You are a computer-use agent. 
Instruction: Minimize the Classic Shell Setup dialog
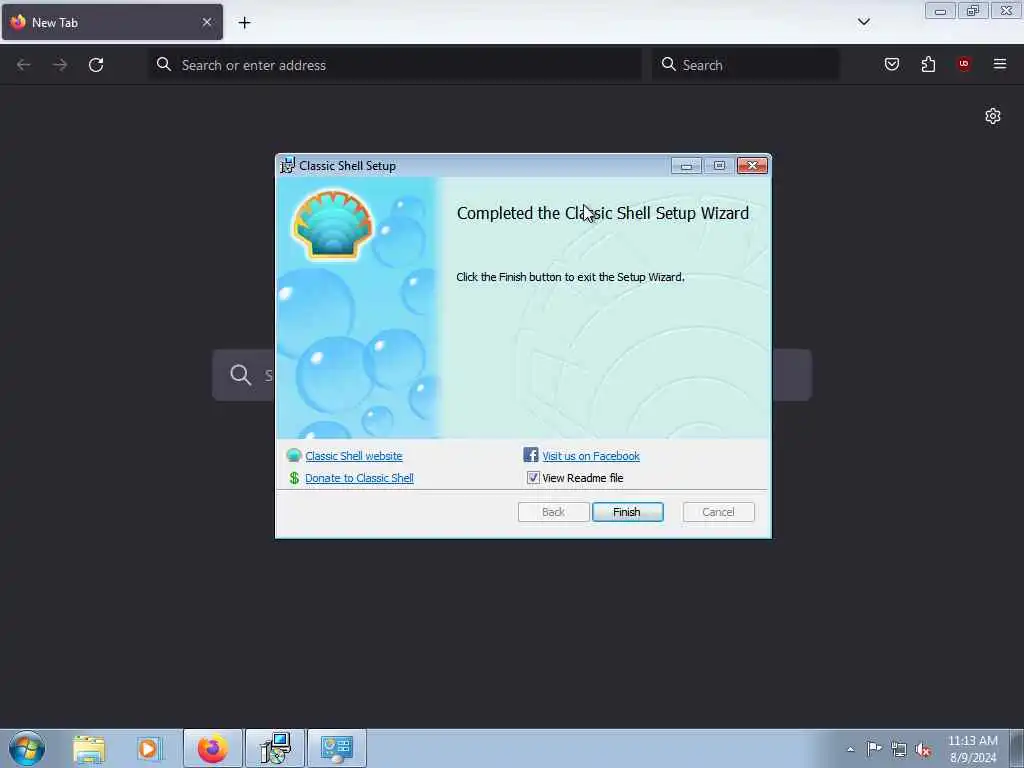pos(686,166)
